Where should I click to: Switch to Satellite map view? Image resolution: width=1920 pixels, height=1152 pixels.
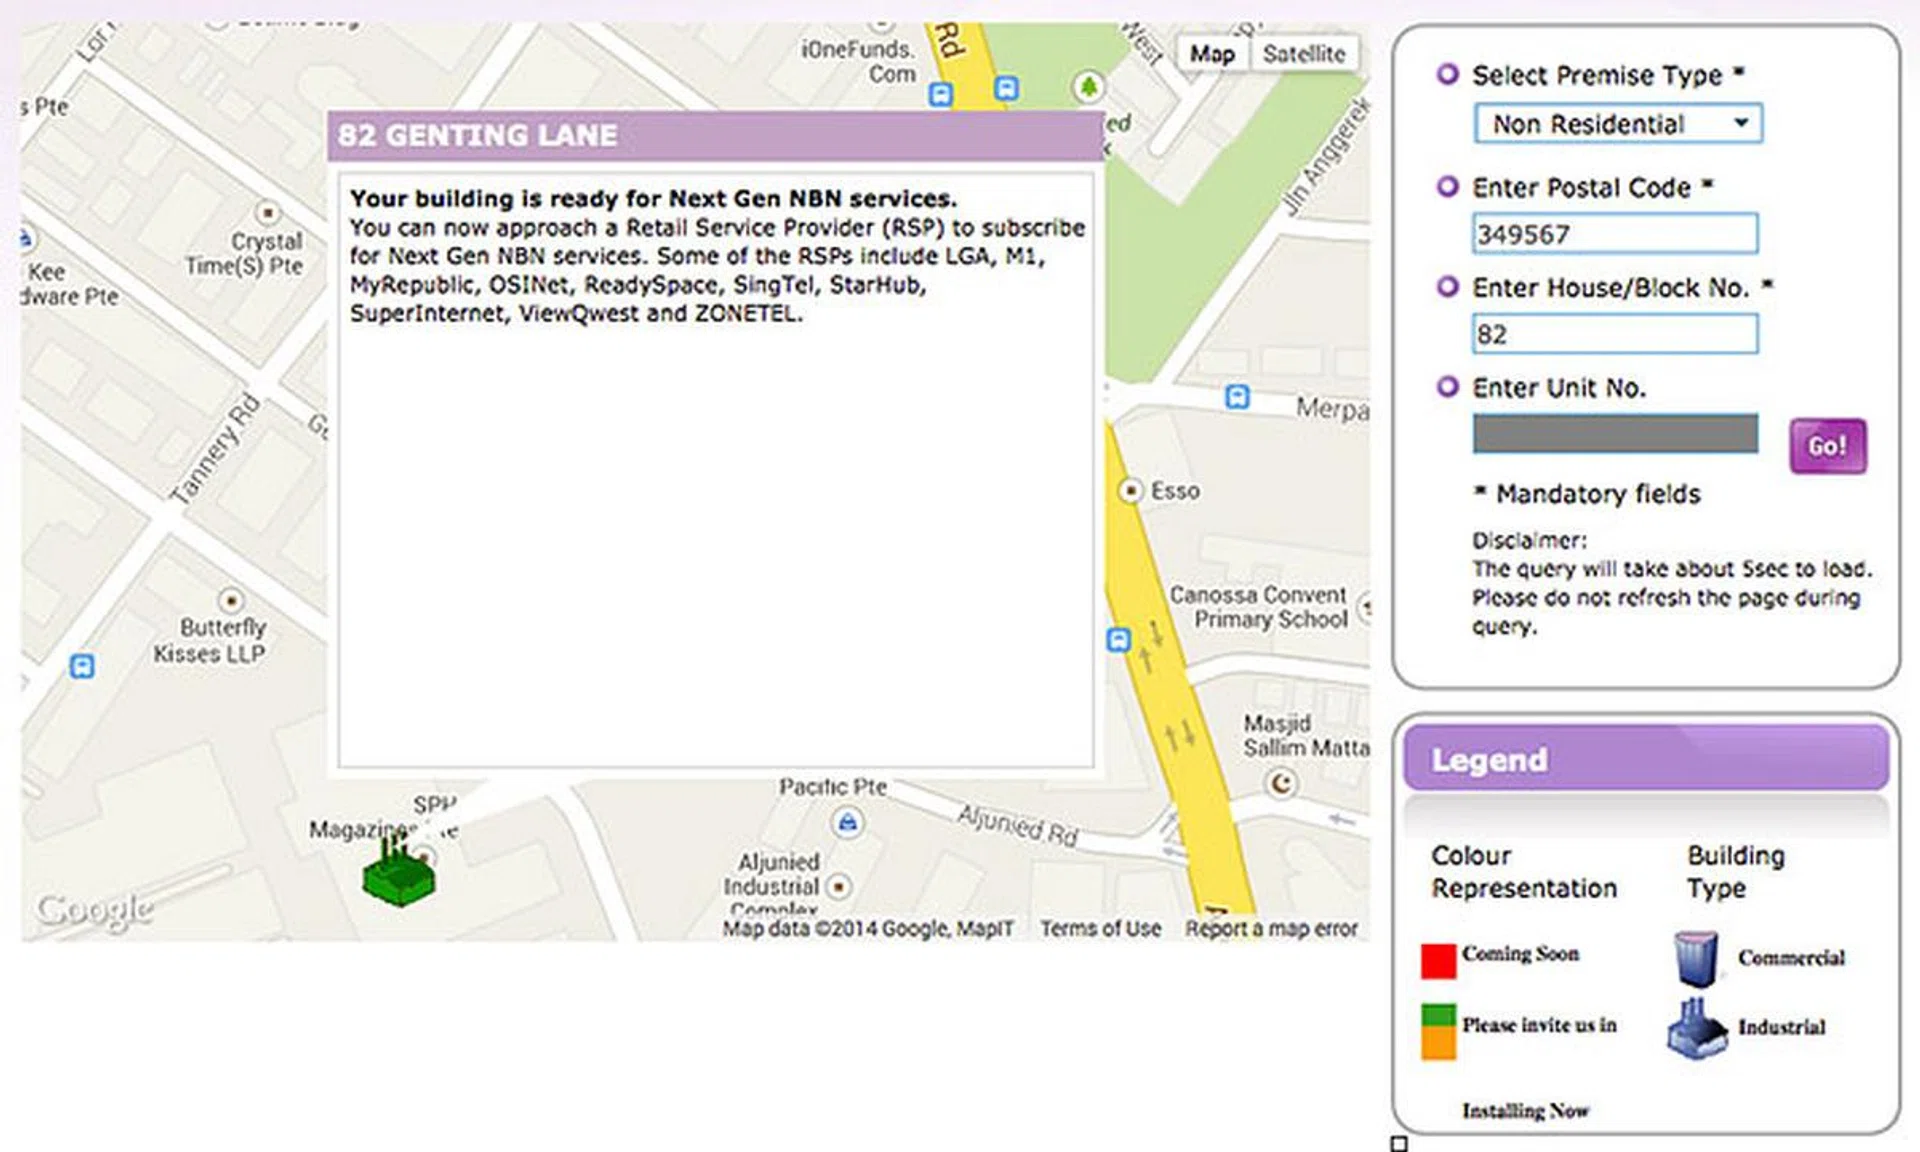coord(1303,54)
